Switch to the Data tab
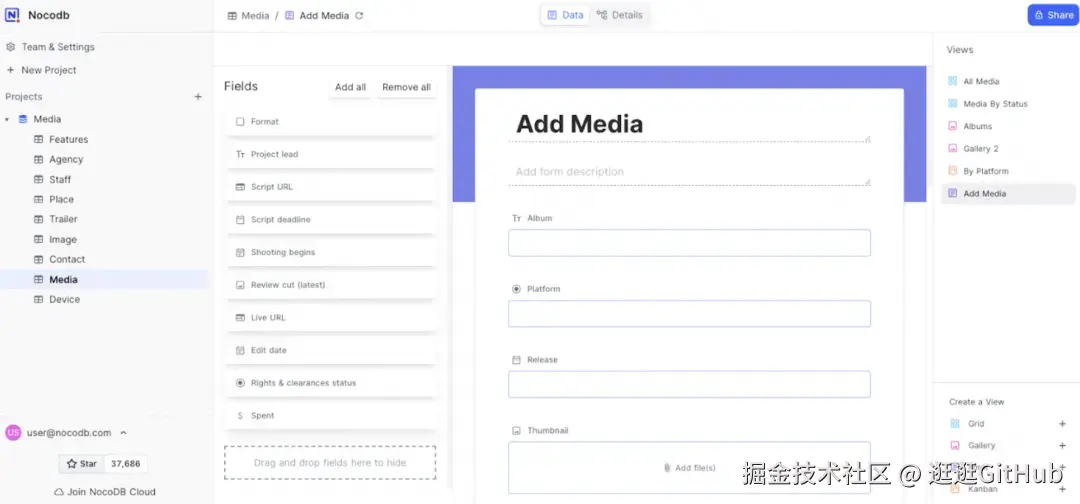1080x504 pixels. pyautogui.click(x=565, y=15)
